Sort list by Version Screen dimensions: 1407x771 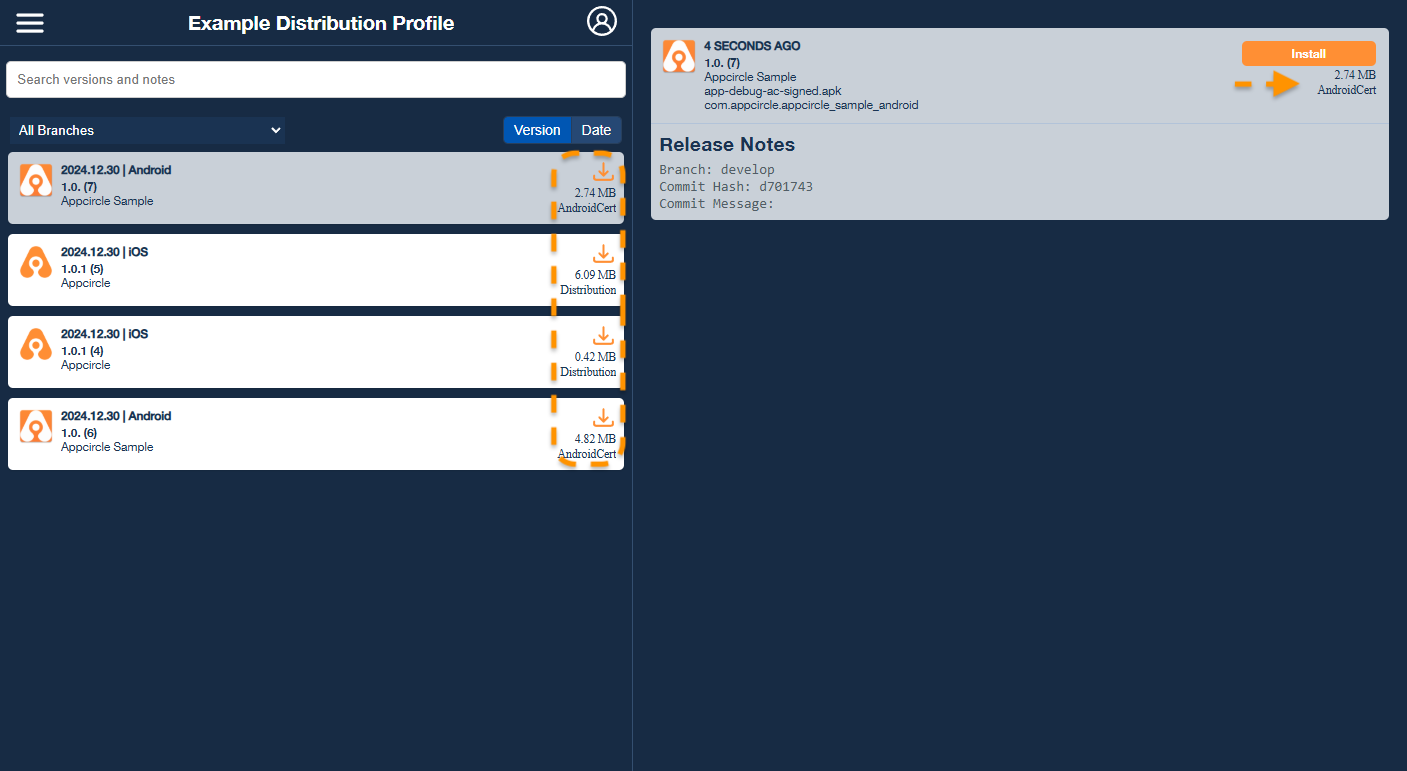(x=537, y=130)
